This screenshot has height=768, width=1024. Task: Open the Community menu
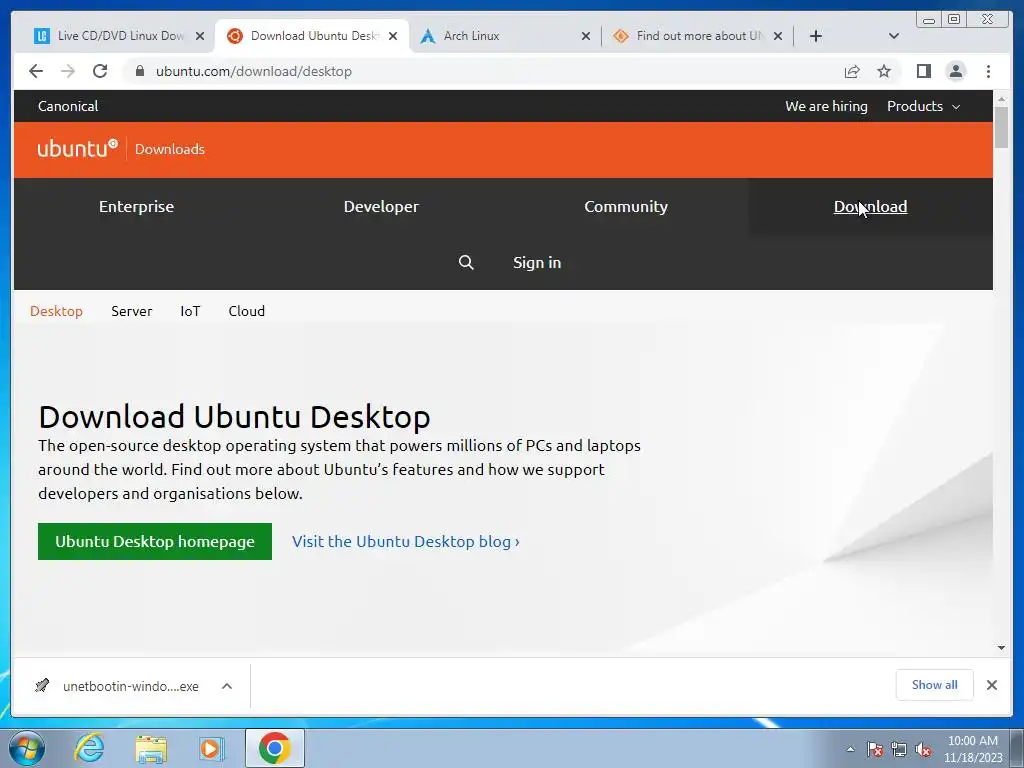pos(626,206)
